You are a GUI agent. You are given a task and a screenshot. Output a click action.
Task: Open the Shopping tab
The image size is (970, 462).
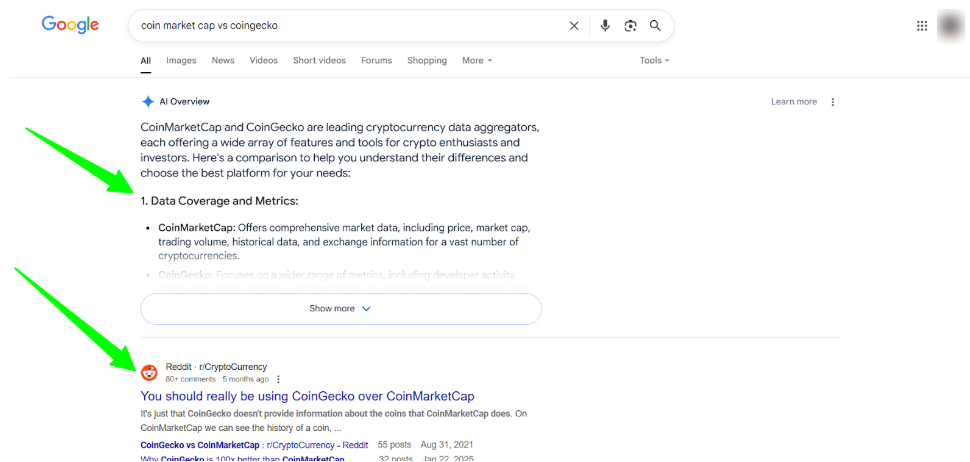pyautogui.click(x=427, y=61)
